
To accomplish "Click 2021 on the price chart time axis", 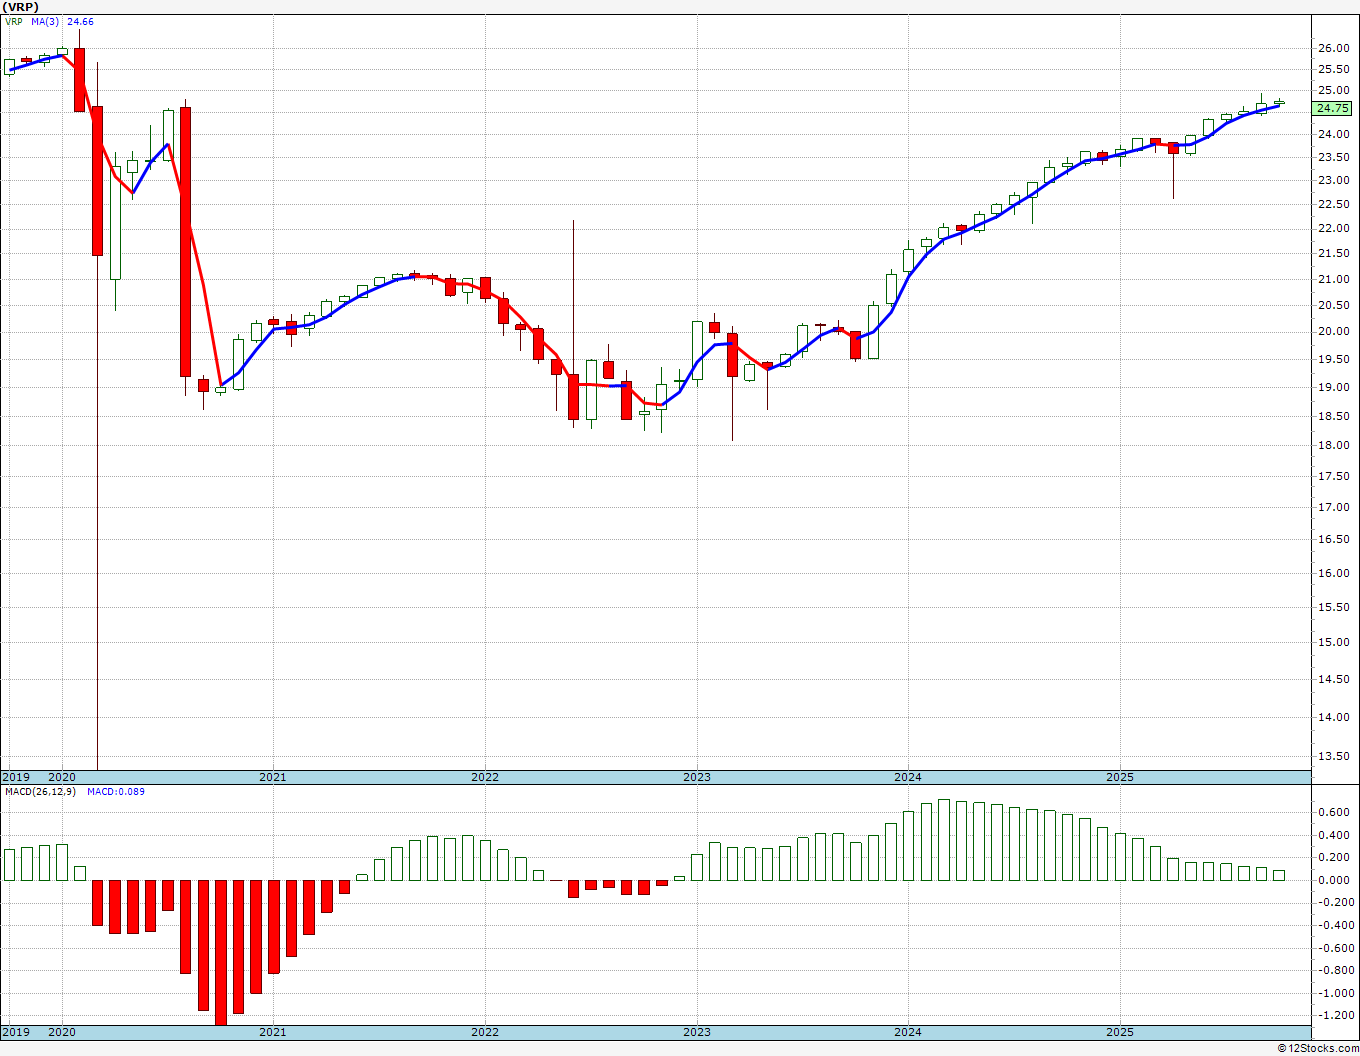I will click(273, 777).
